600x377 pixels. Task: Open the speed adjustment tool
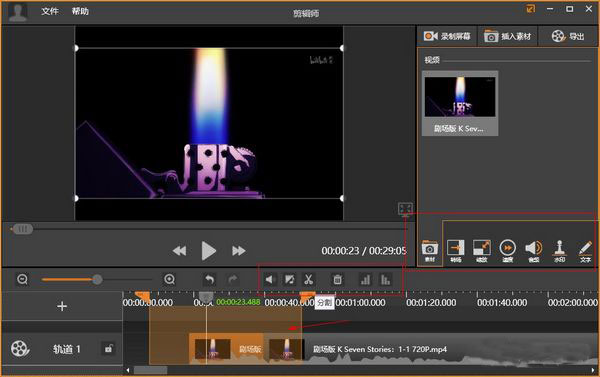[x=507, y=251]
